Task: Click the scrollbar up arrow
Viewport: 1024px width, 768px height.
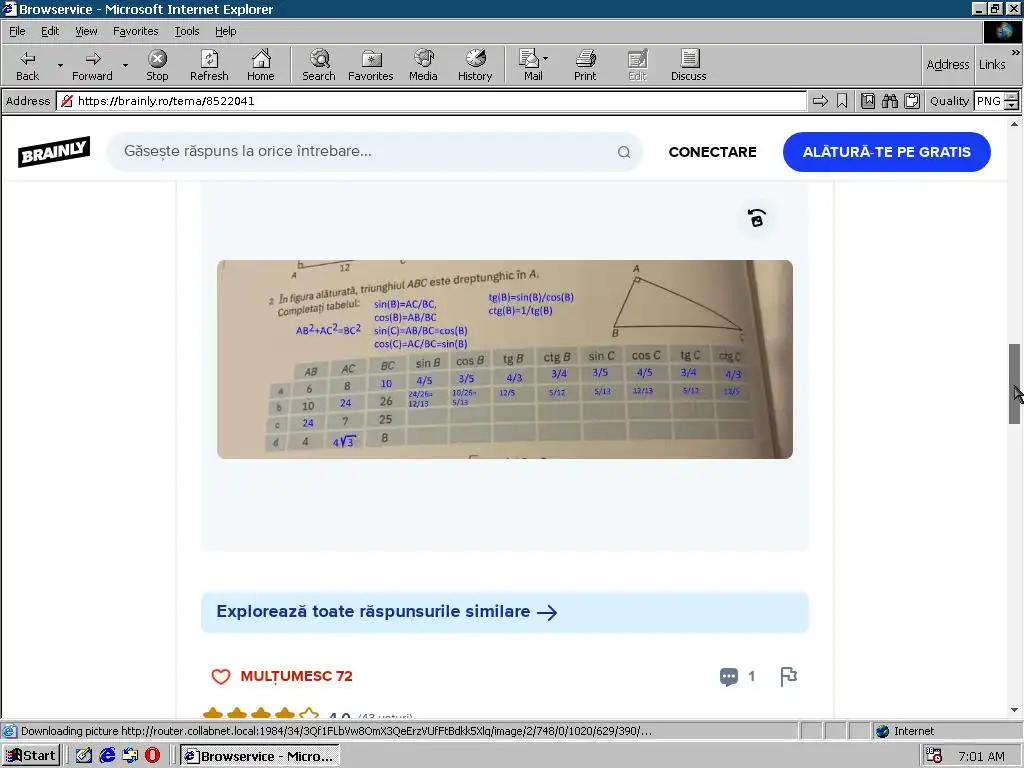Action: click(1014, 123)
